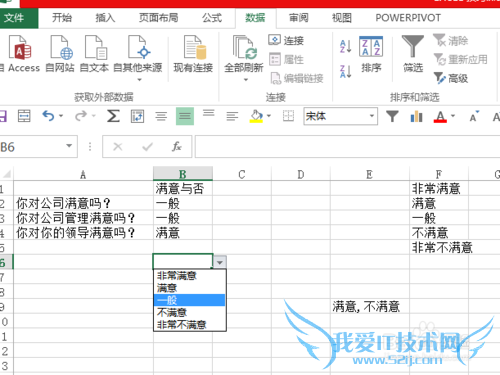Click the filter funnel in quick toolbar
The width and height of the screenshot is (500, 375).
pyautogui.click(x=392, y=116)
